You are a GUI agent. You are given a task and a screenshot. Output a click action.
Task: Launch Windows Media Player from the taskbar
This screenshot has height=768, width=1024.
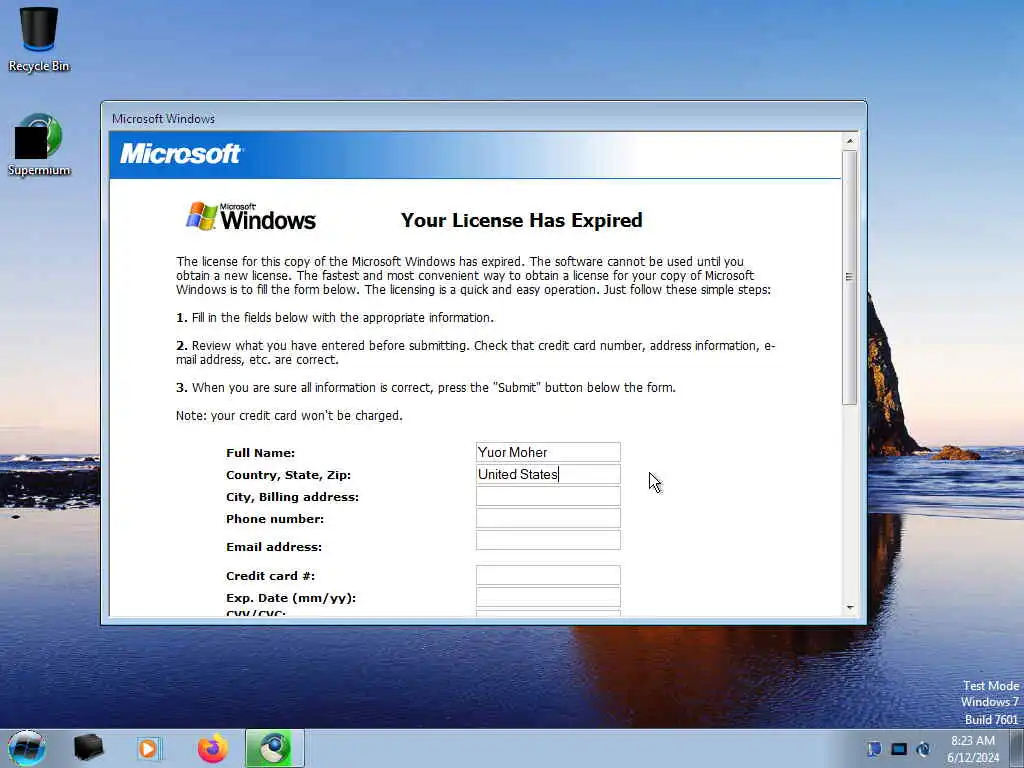(148, 748)
